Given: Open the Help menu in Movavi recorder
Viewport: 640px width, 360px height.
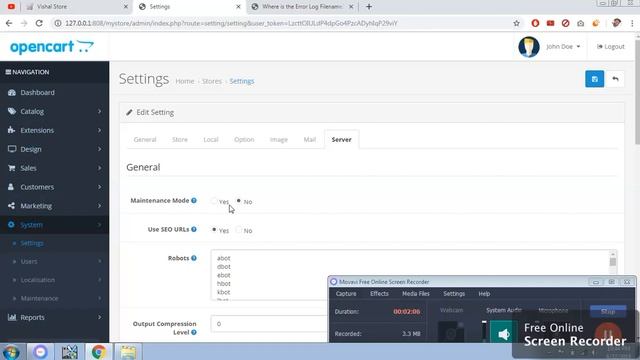Looking at the screenshot, I should point(484,294).
